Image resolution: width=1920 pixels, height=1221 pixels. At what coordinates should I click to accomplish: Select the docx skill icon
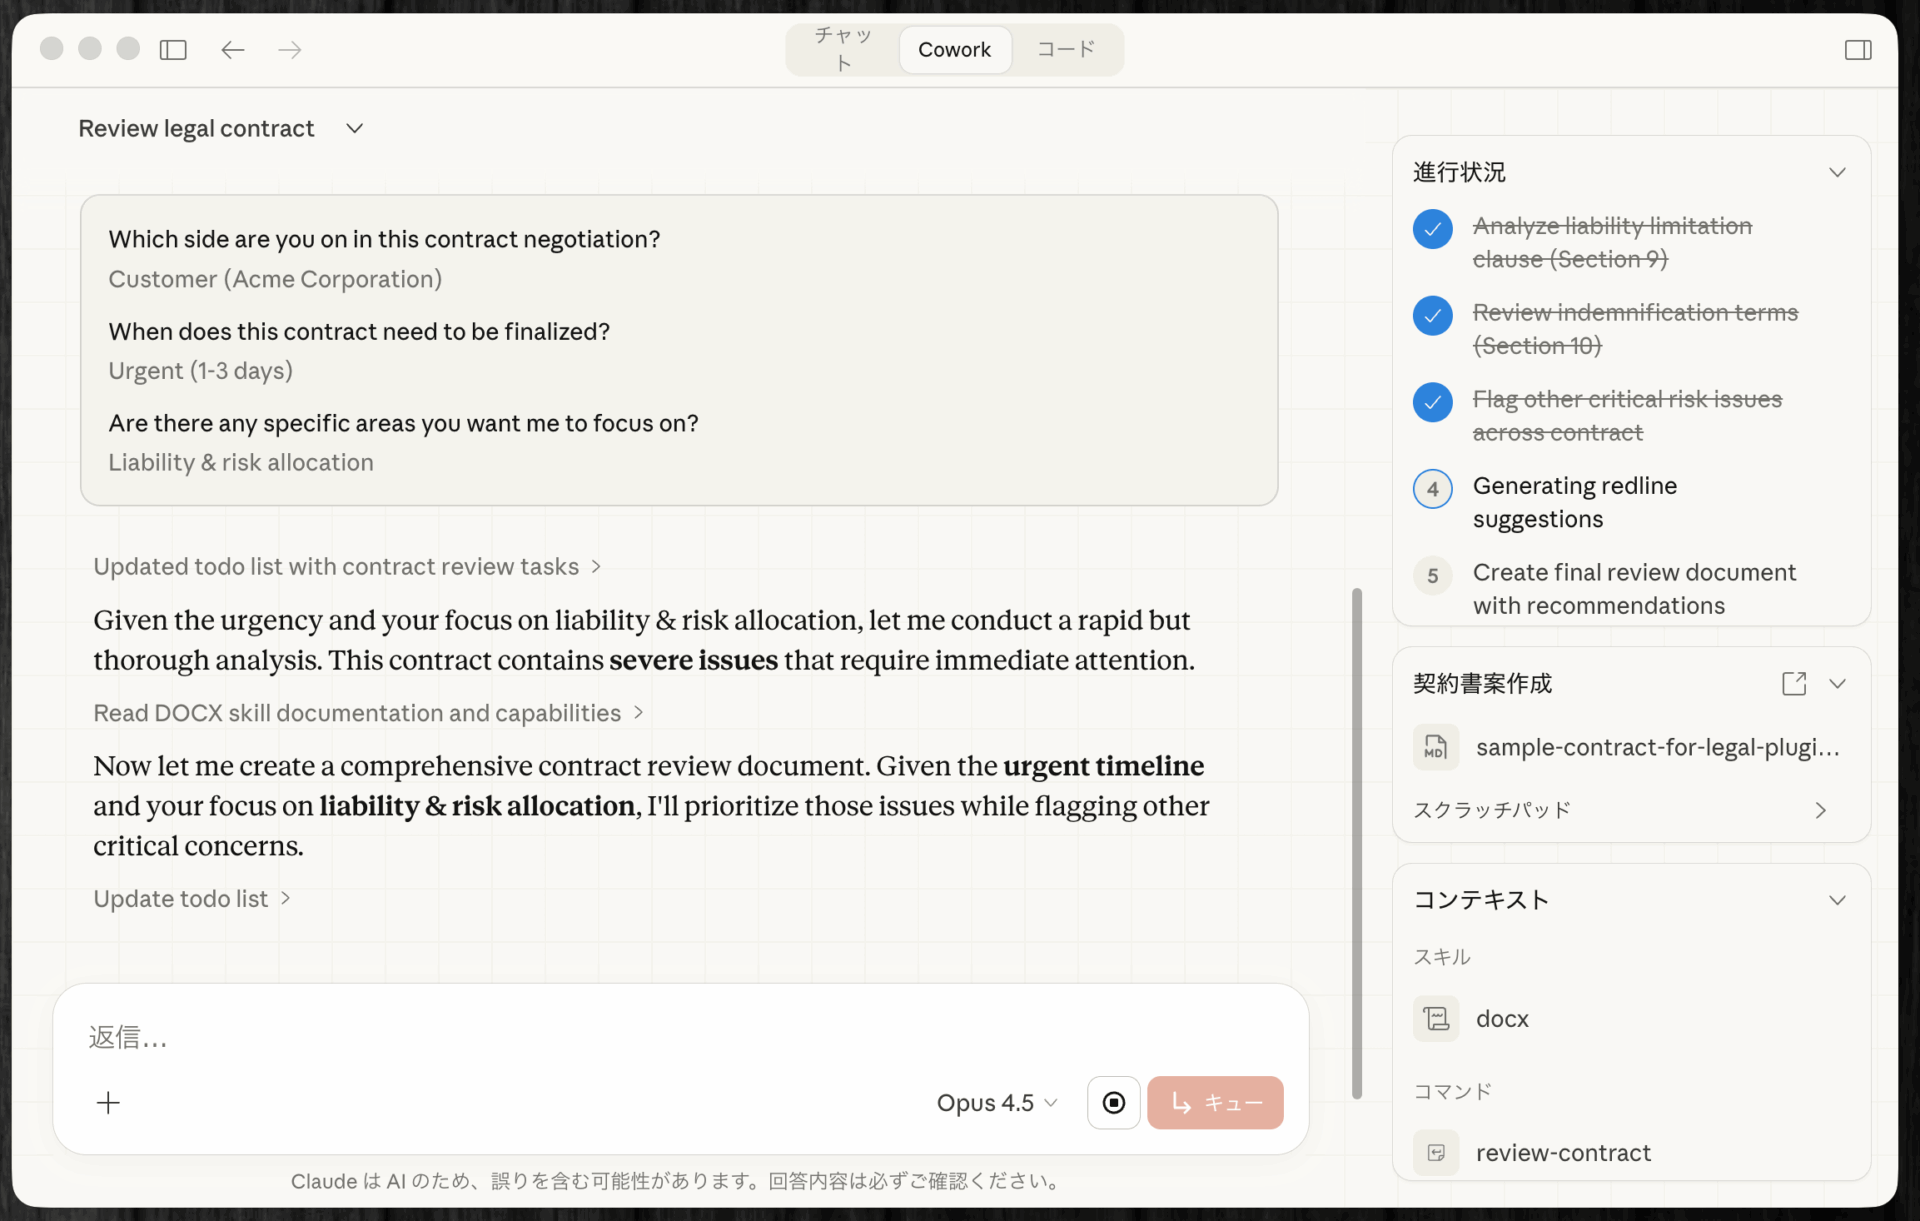(x=1436, y=1018)
